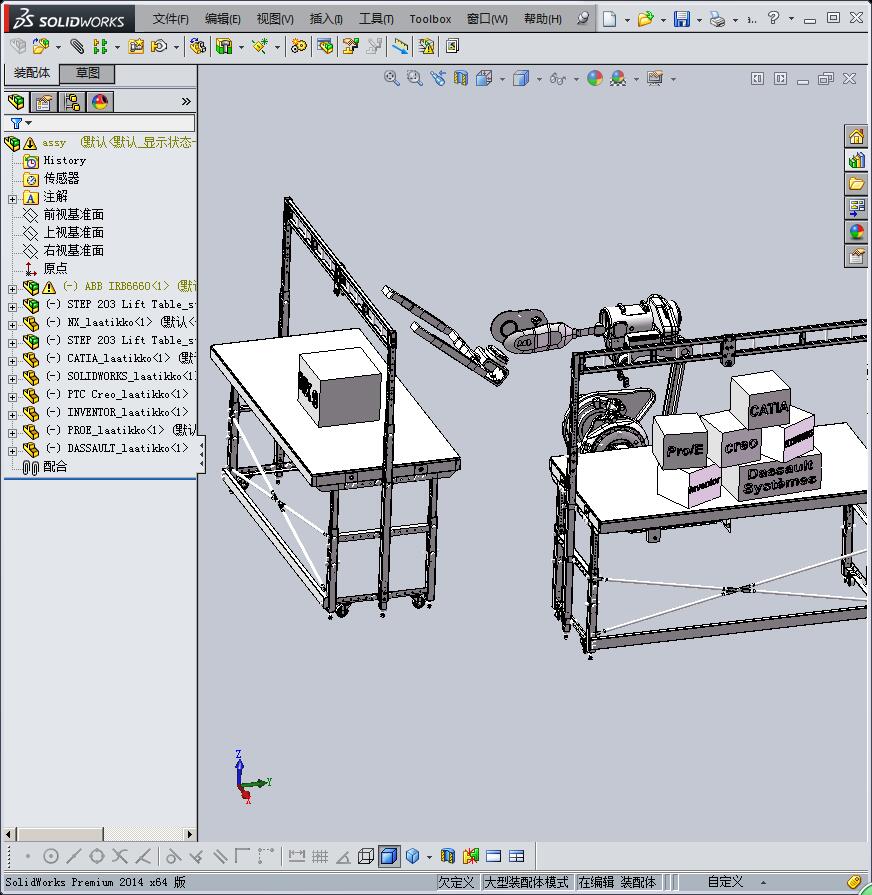Click the Help question mark icon

(773, 18)
